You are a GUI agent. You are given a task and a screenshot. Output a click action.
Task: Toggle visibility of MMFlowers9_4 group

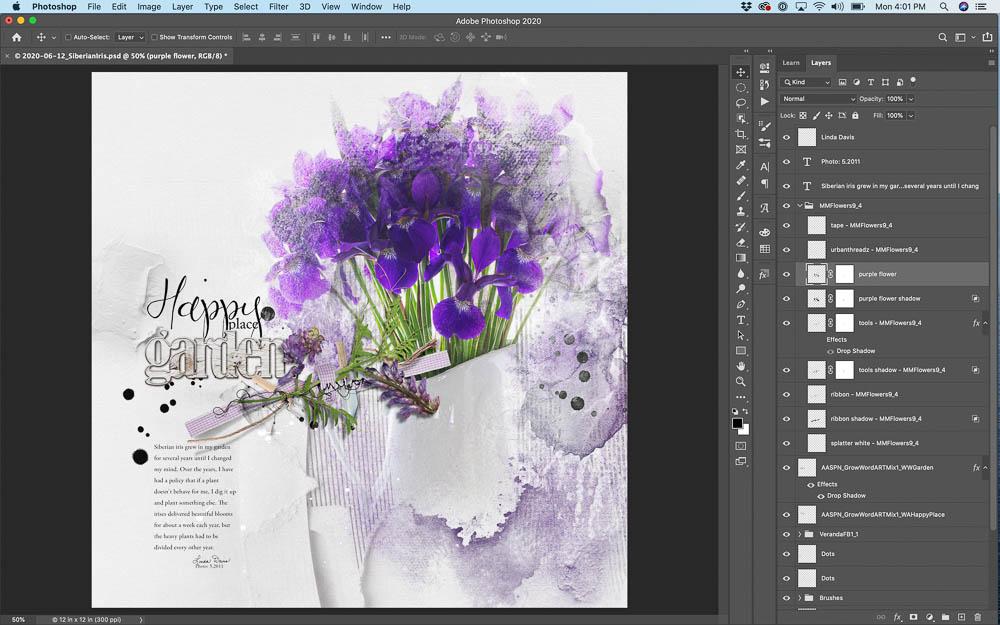[786, 205]
